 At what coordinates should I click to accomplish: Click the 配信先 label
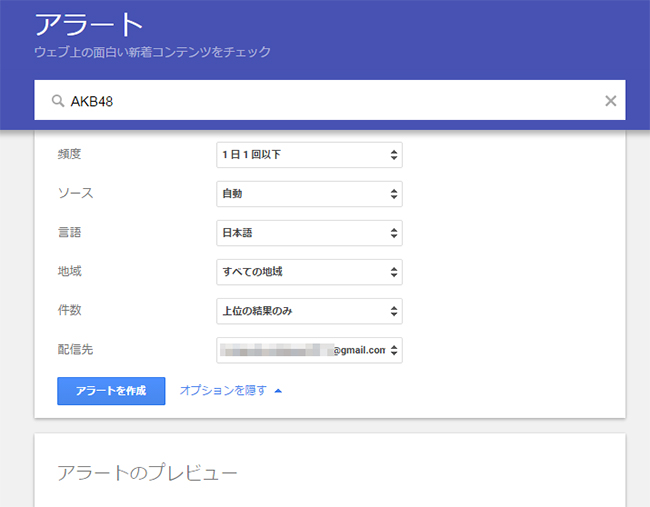click(x=75, y=349)
